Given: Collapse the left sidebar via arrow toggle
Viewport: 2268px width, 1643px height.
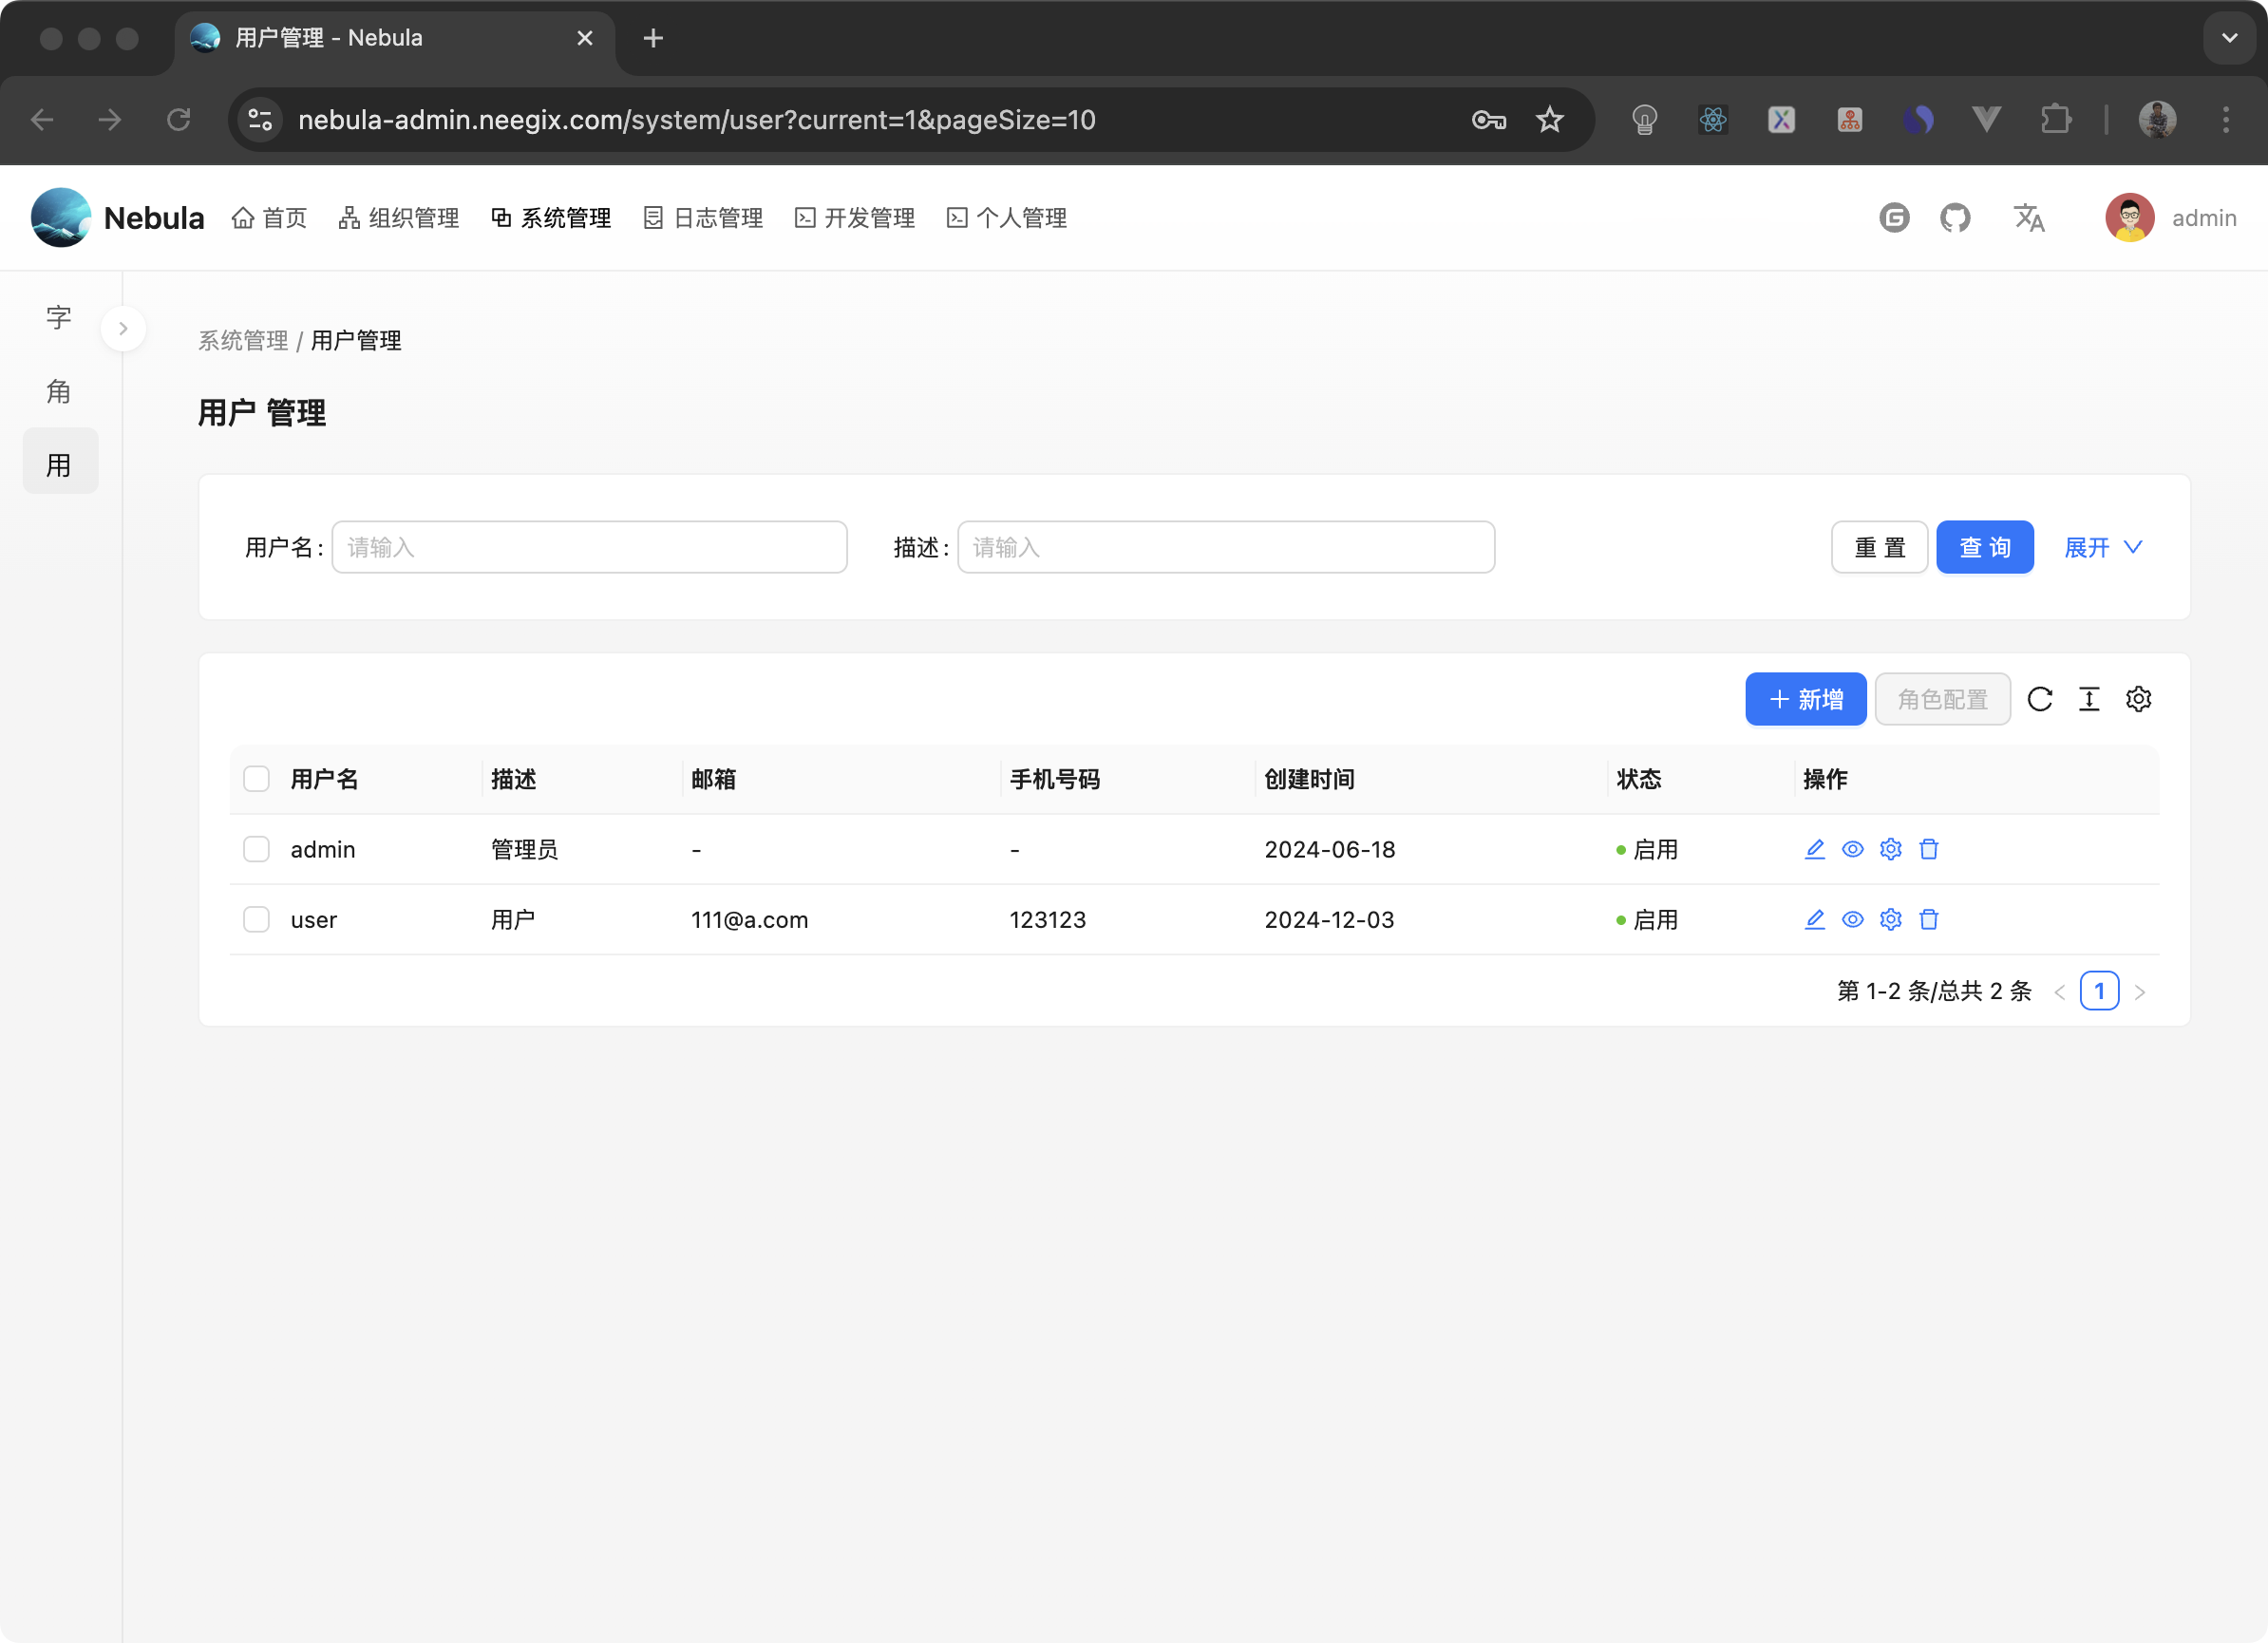Looking at the screenshot, I should point(123,328).
